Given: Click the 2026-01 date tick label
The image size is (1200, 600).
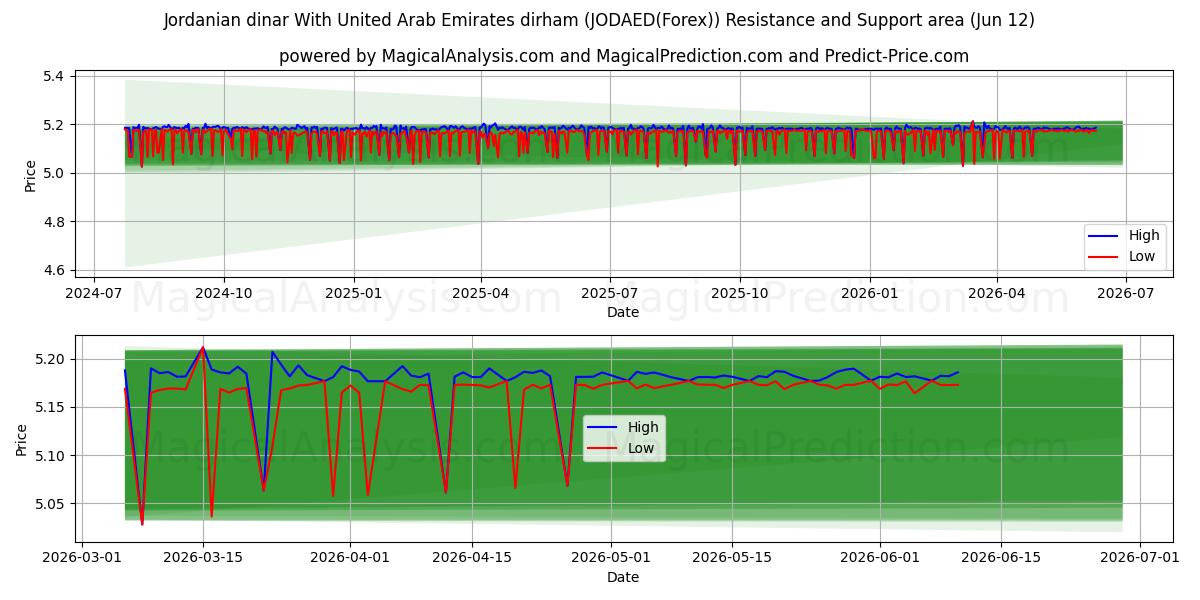Looking at the screenshot, I should pyautogui.click(x=869, y=294).
